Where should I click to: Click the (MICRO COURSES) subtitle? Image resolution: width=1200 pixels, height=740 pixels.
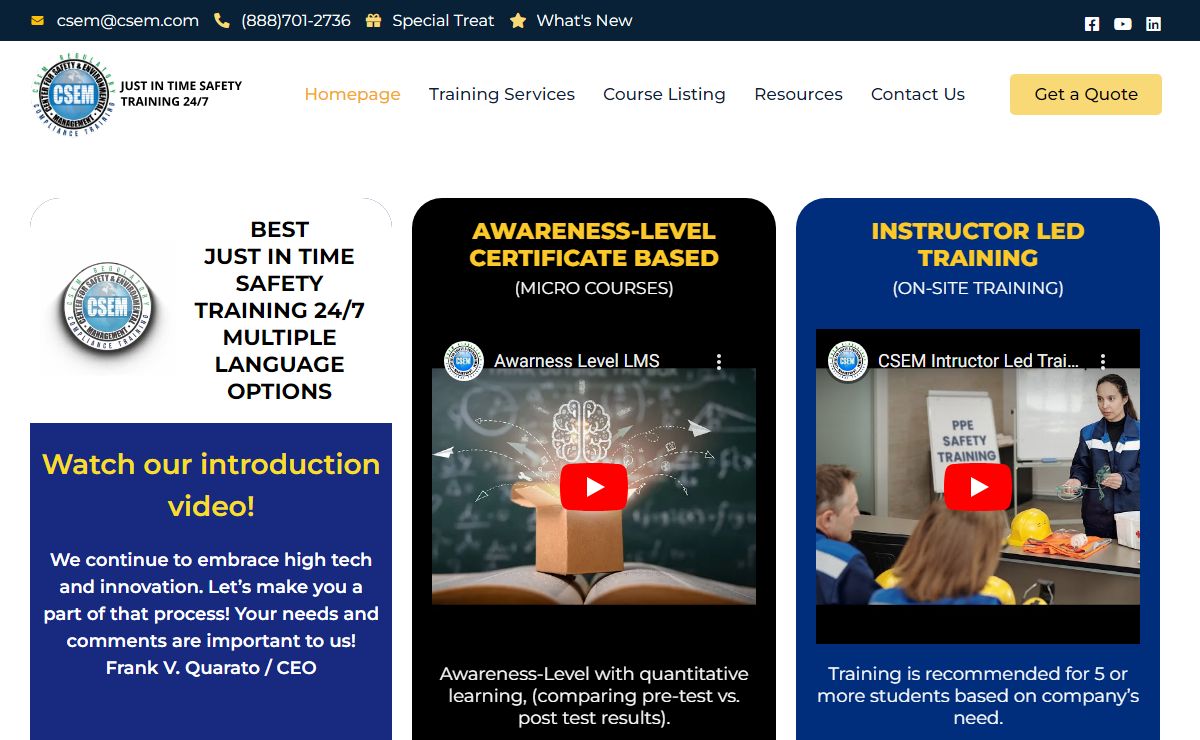click(x=594, y=288)
